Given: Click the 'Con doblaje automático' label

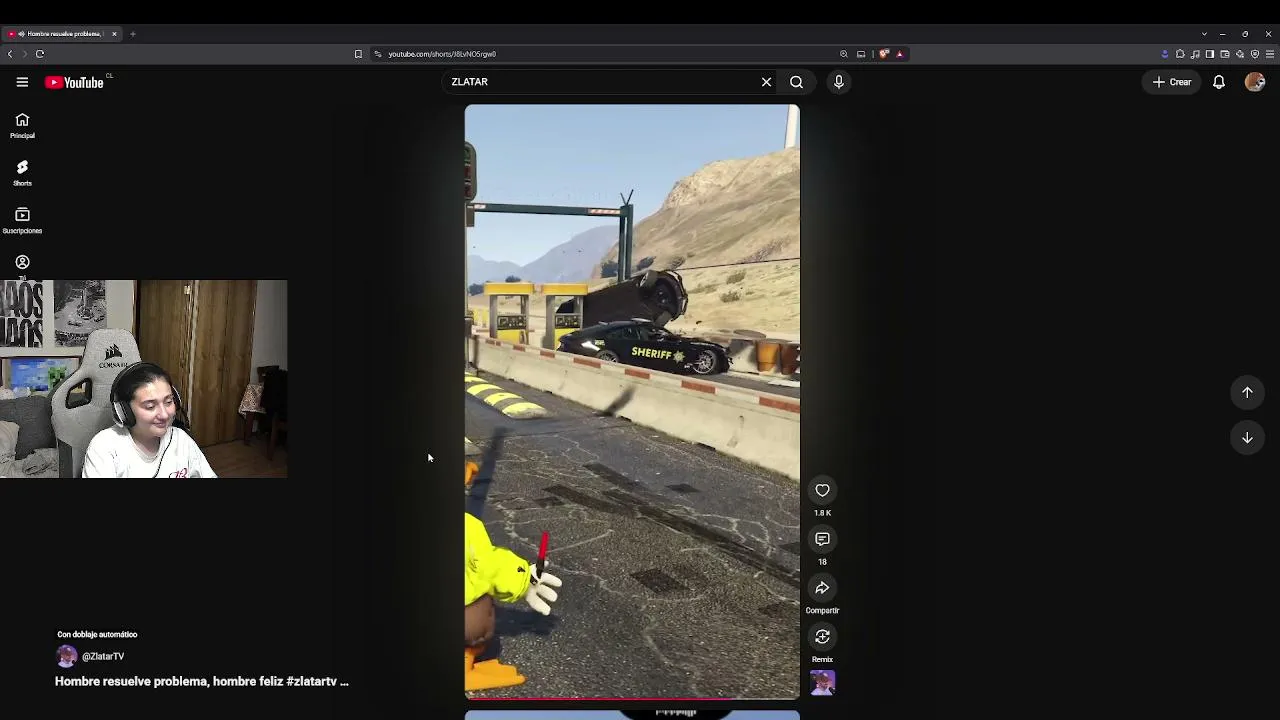Looking at the screenshot, I should click(97, 634).
